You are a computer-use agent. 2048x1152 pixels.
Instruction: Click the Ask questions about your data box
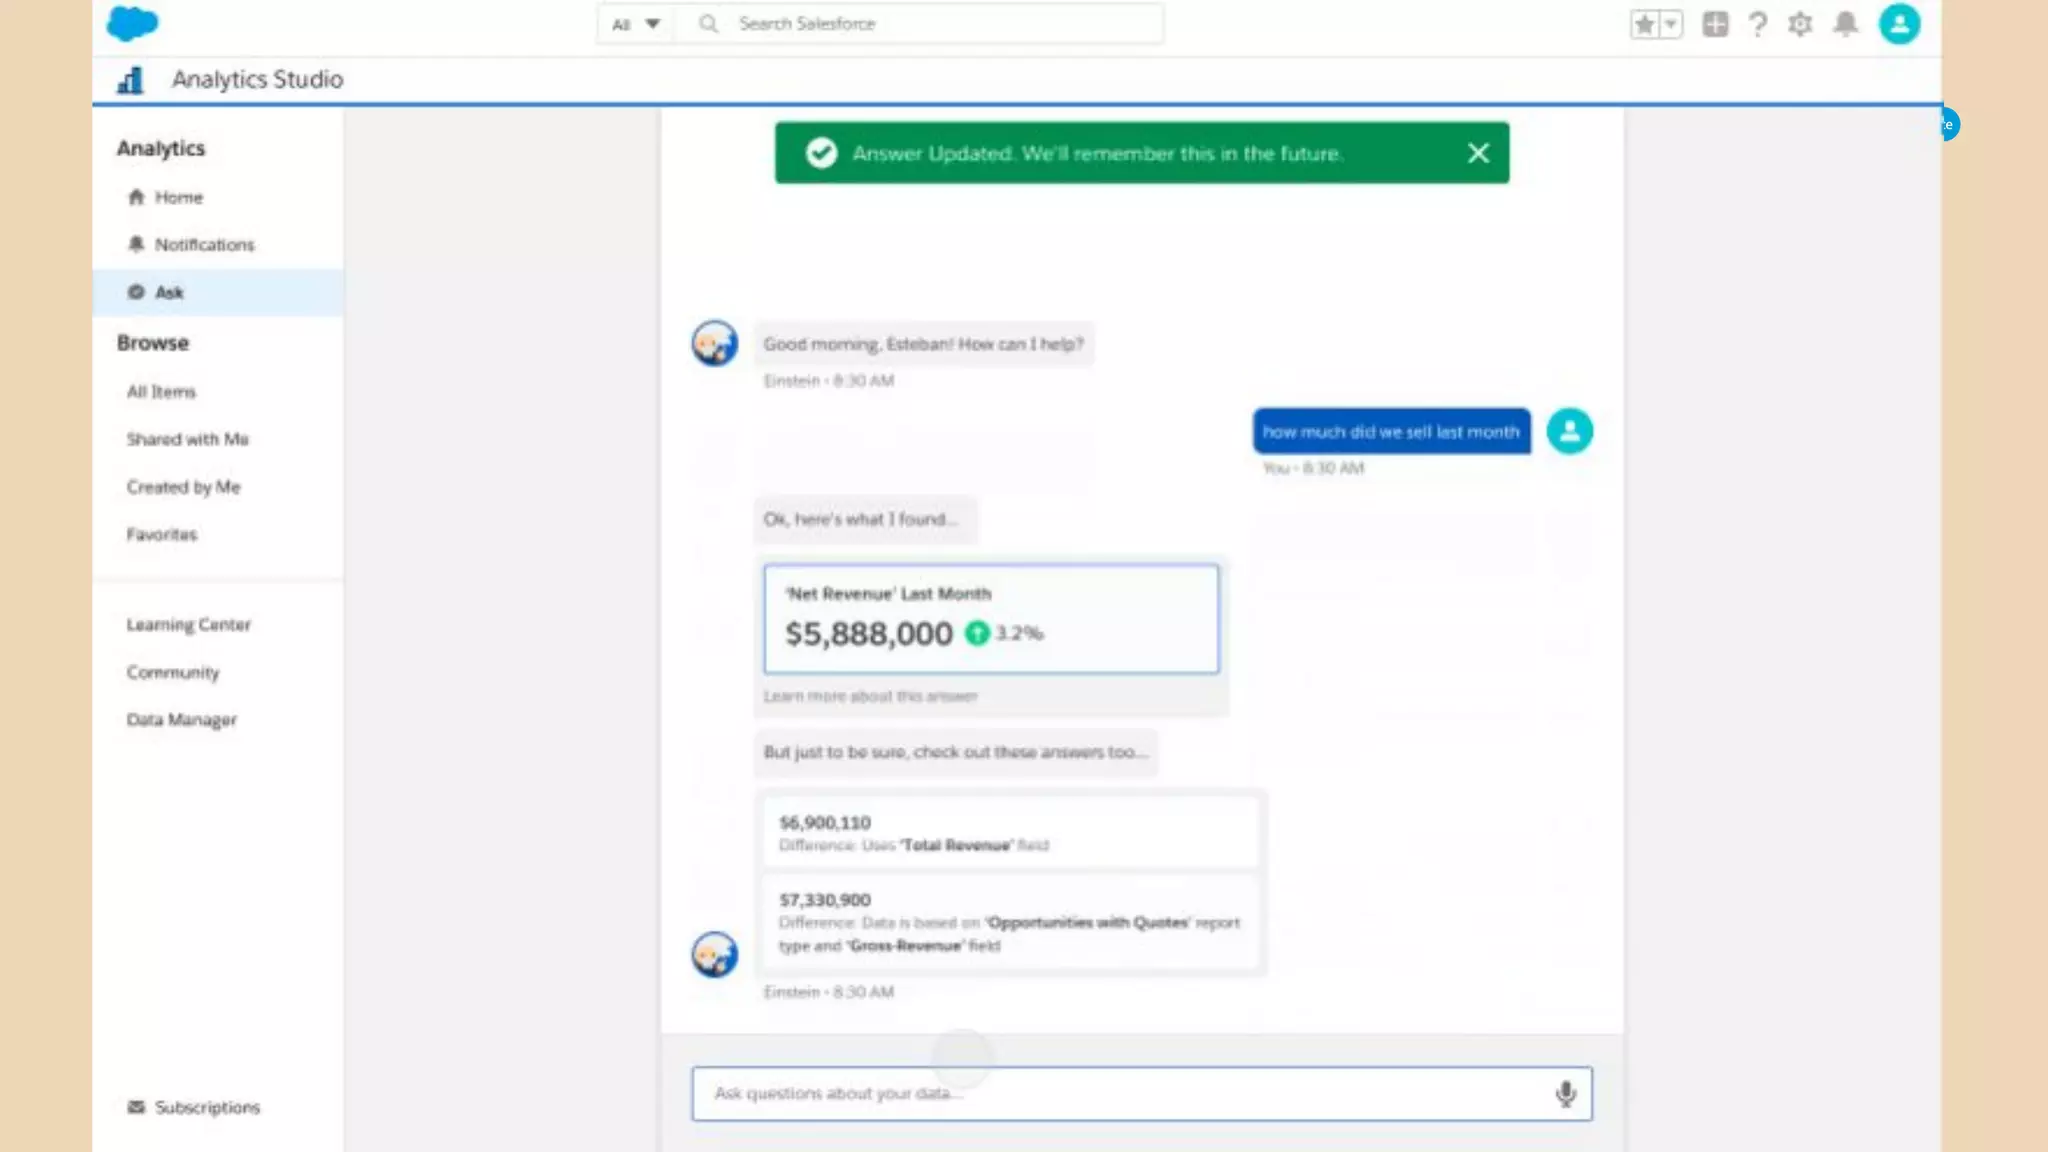[x=1120, y=1094]
